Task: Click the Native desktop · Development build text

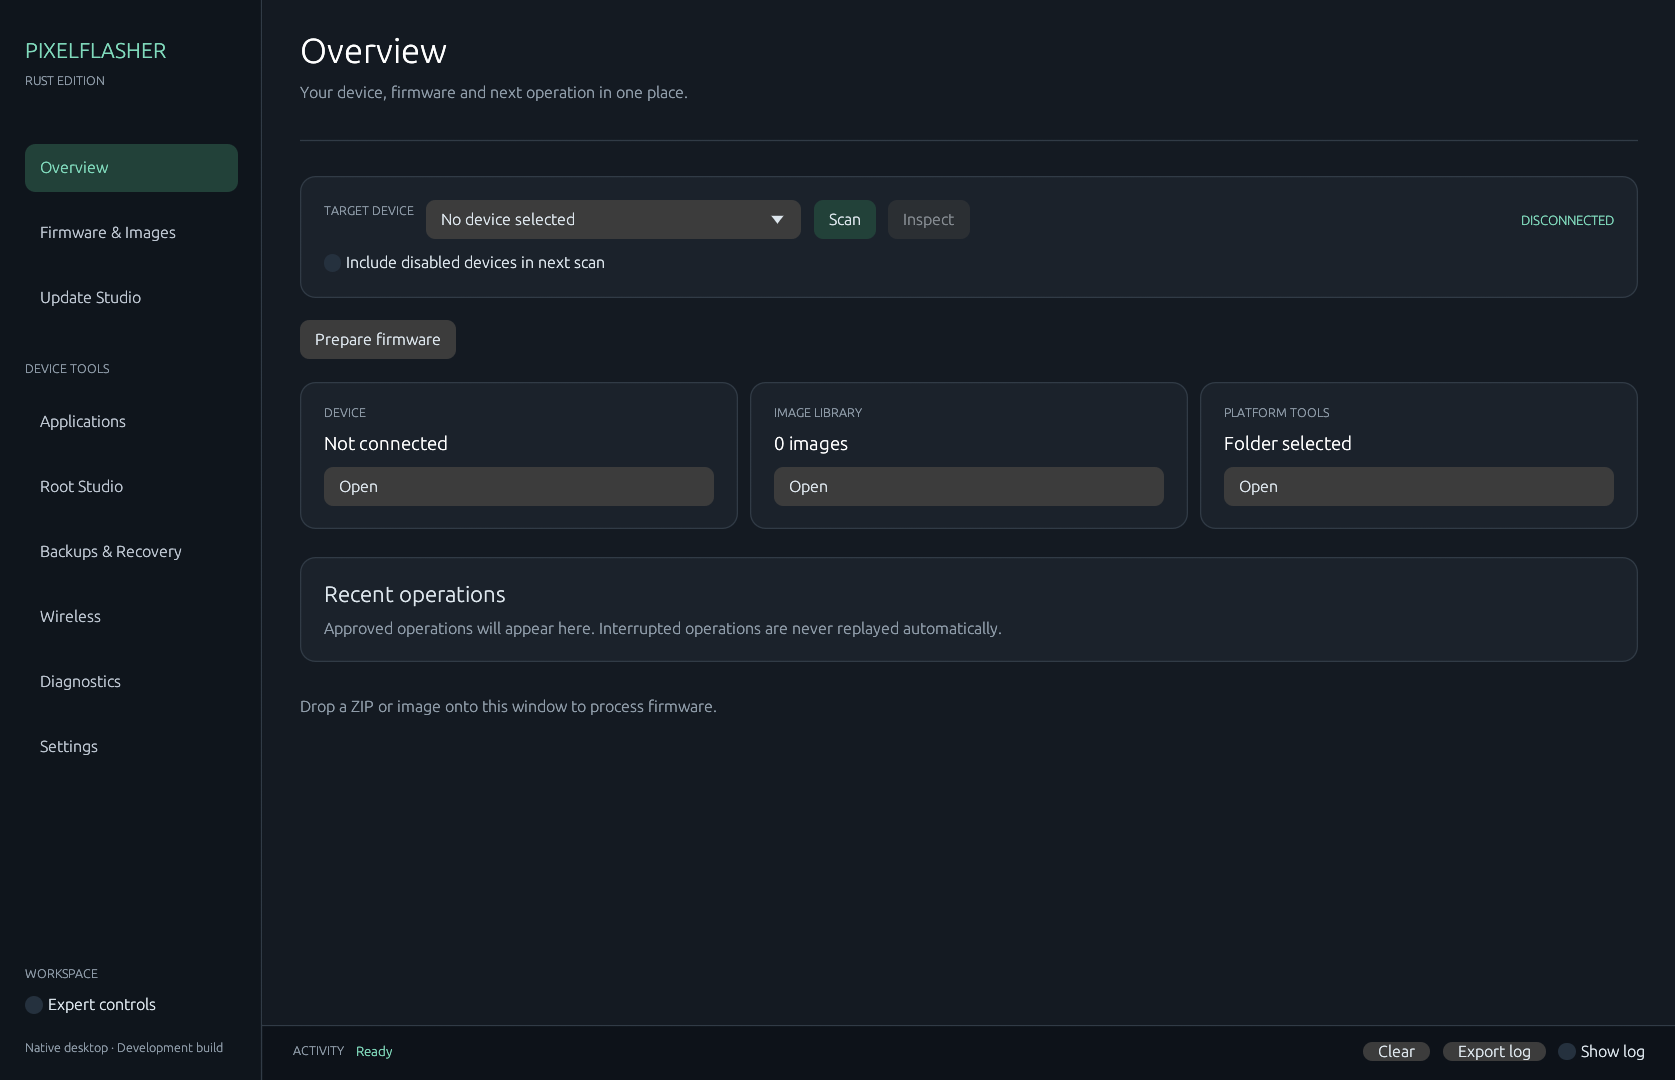Action: pyautogui.click(x=124, y=1048)
